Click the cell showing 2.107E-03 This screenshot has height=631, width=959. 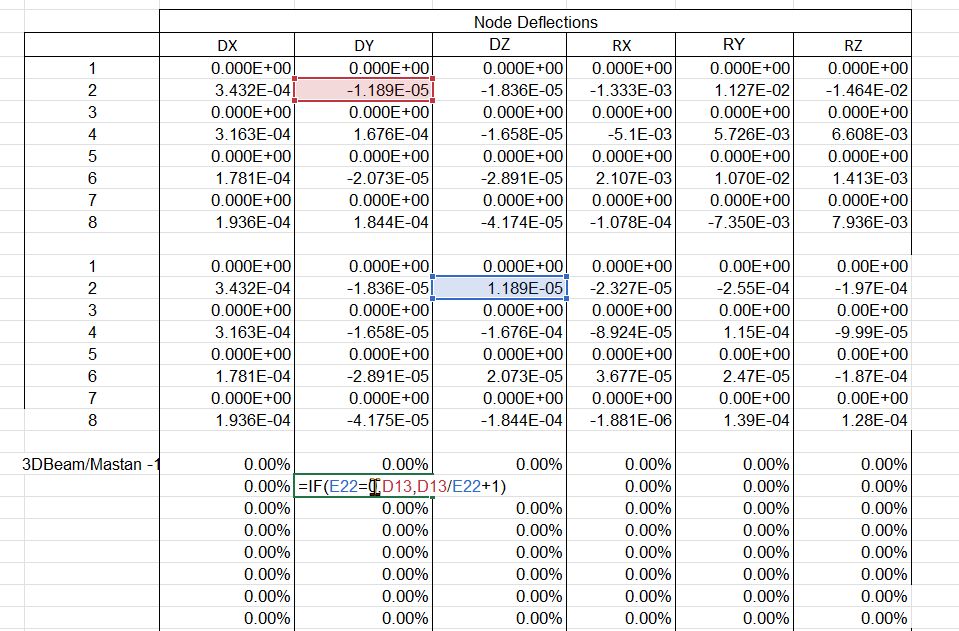(621, 178)
